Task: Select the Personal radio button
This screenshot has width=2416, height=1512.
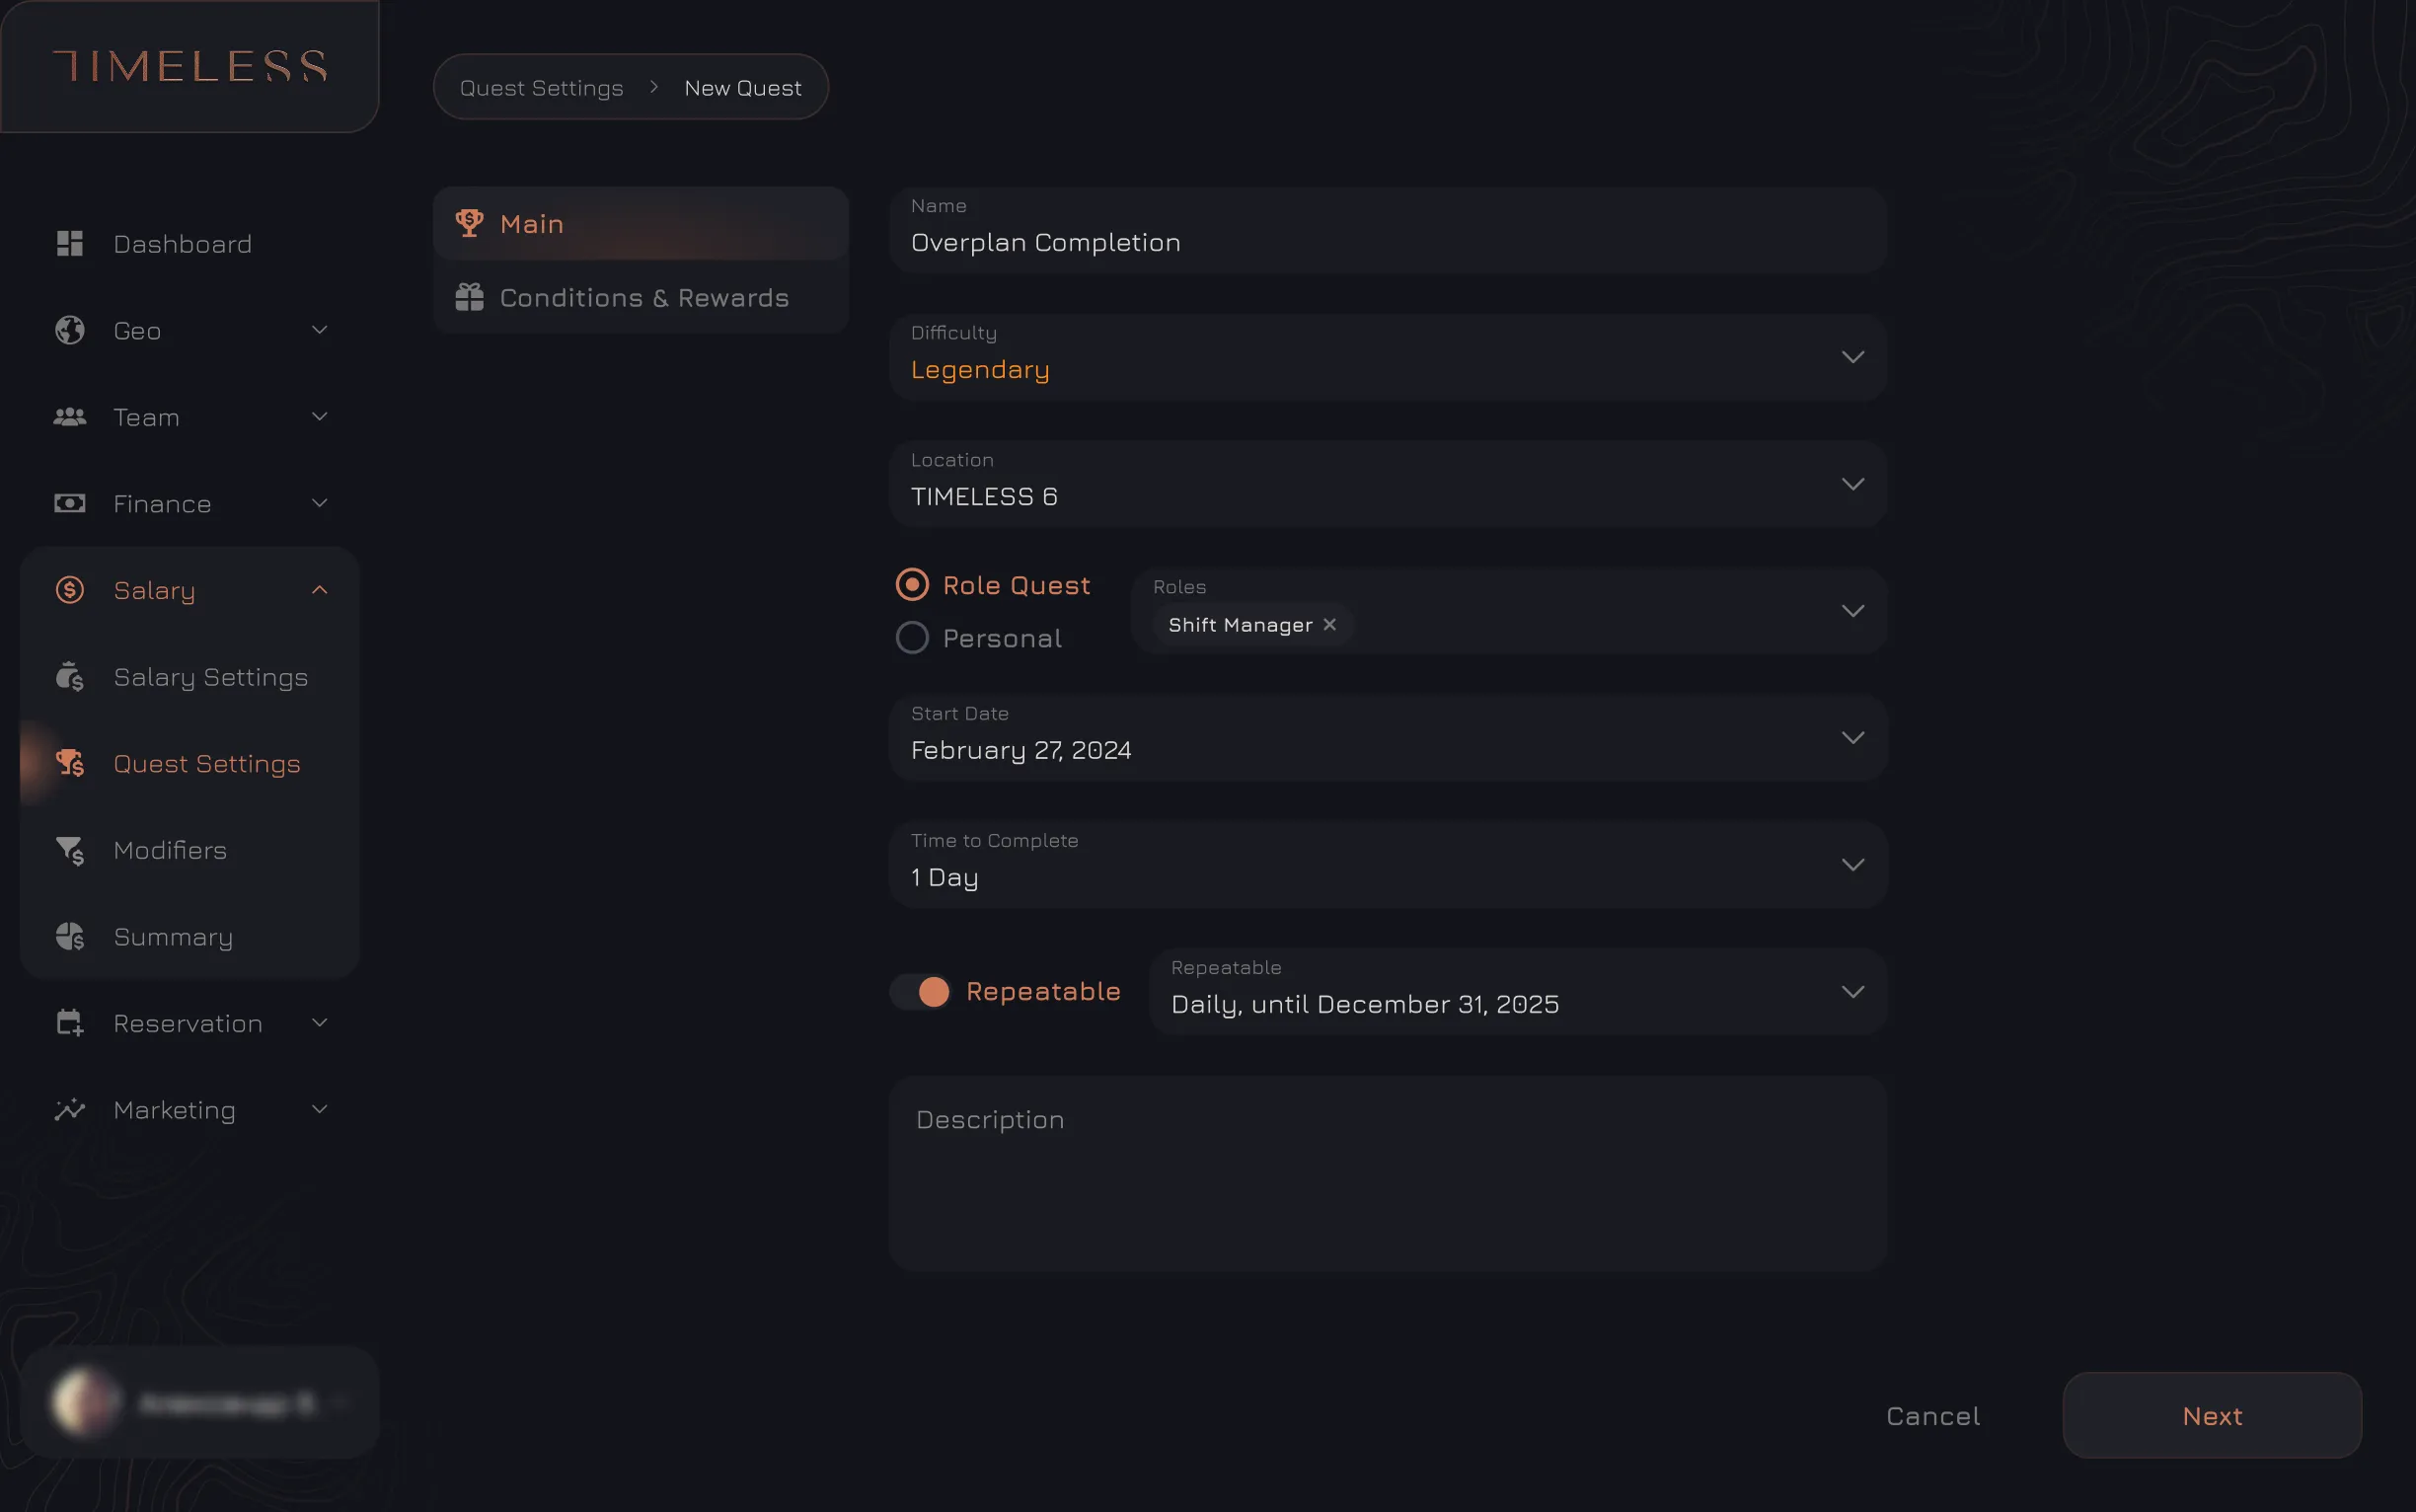Action: 911,638
